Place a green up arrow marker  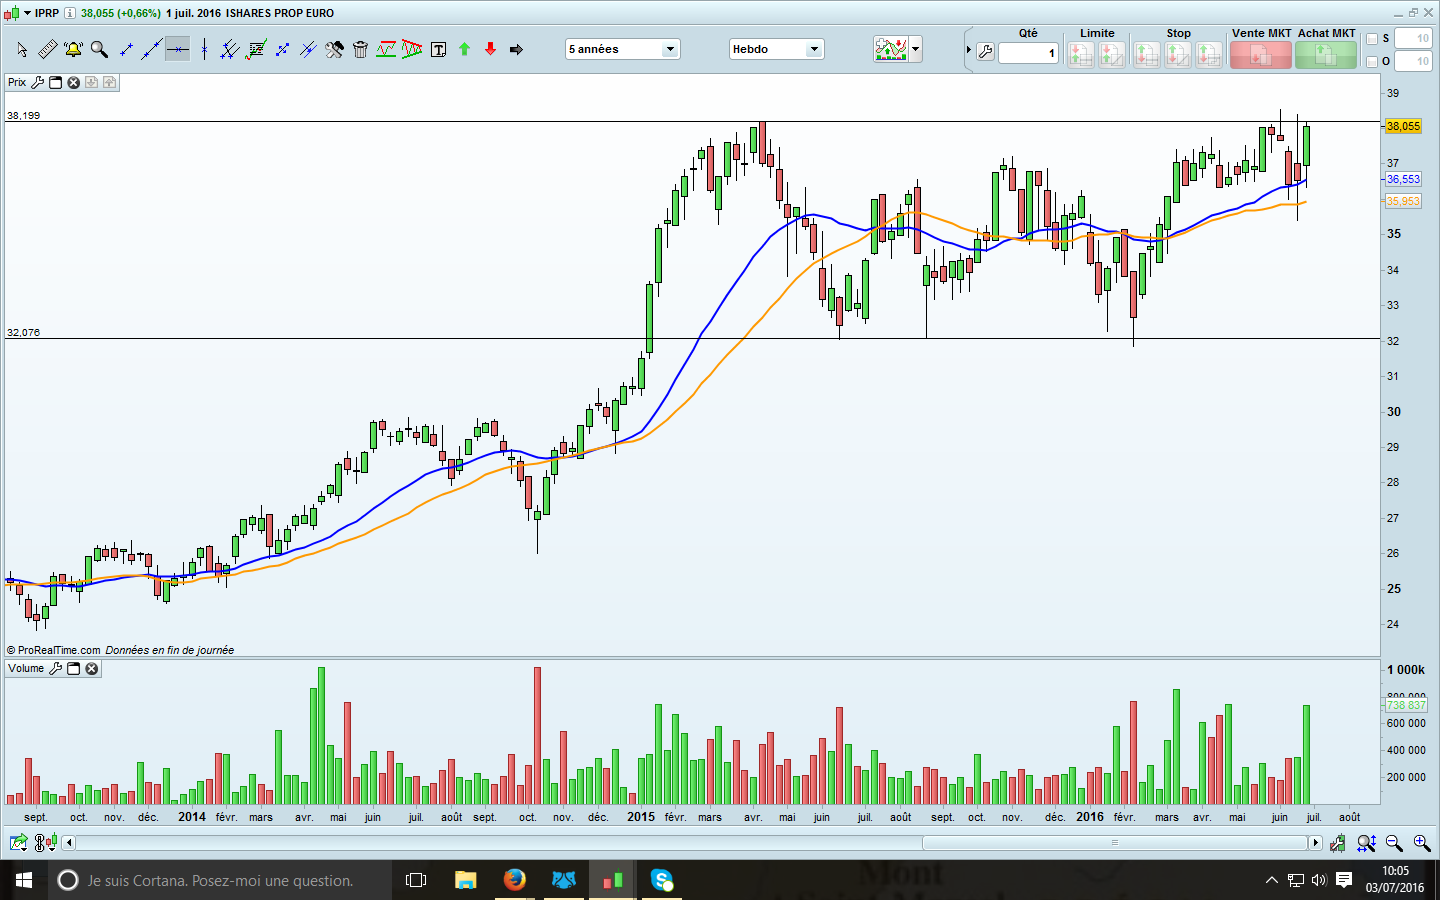click(464, 49)
